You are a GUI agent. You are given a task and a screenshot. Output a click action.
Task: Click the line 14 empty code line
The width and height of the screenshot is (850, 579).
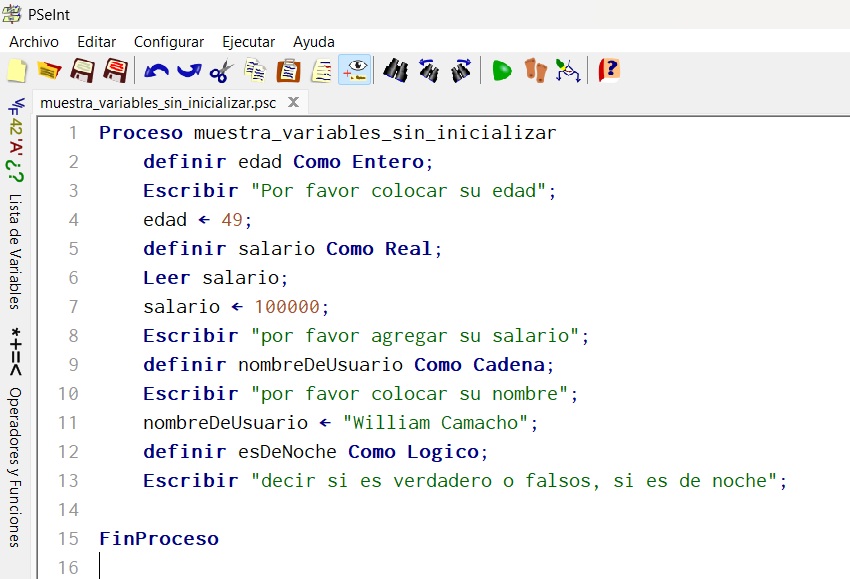(x=400, y=510)
